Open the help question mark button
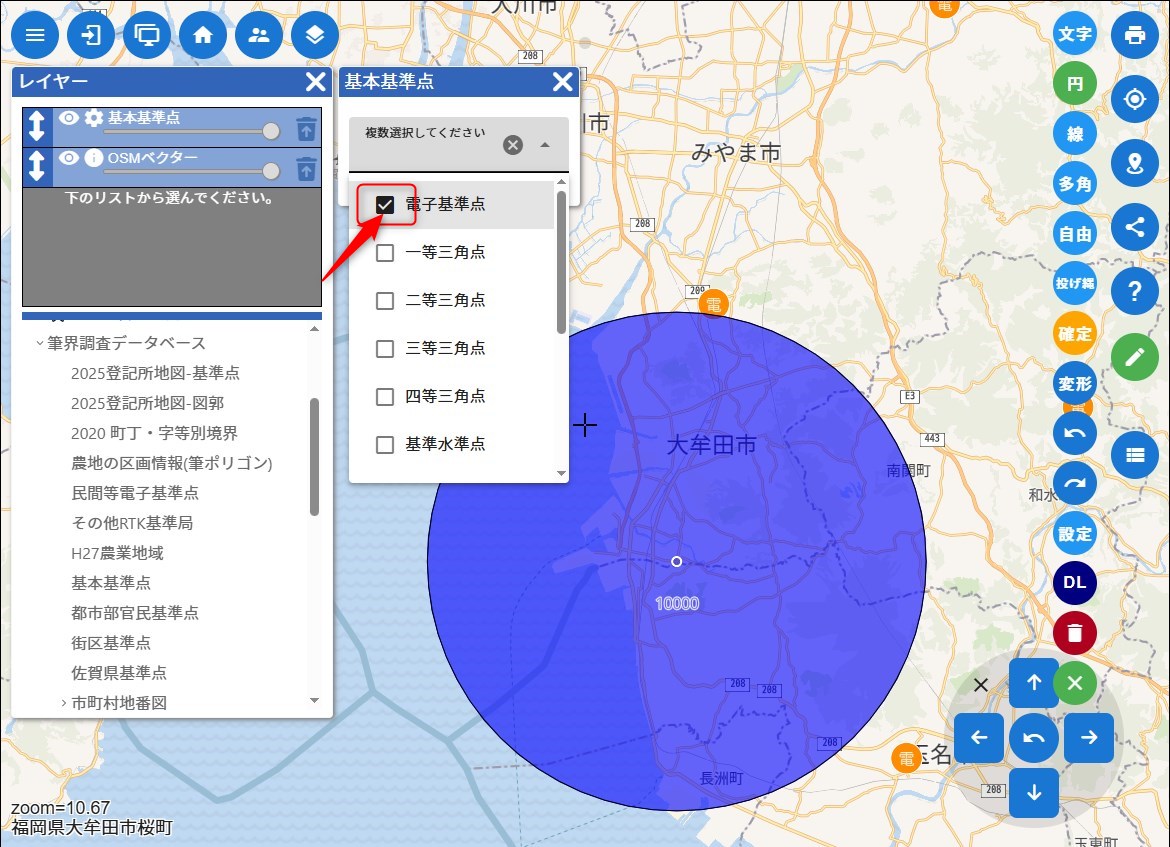 (1134, 291)
